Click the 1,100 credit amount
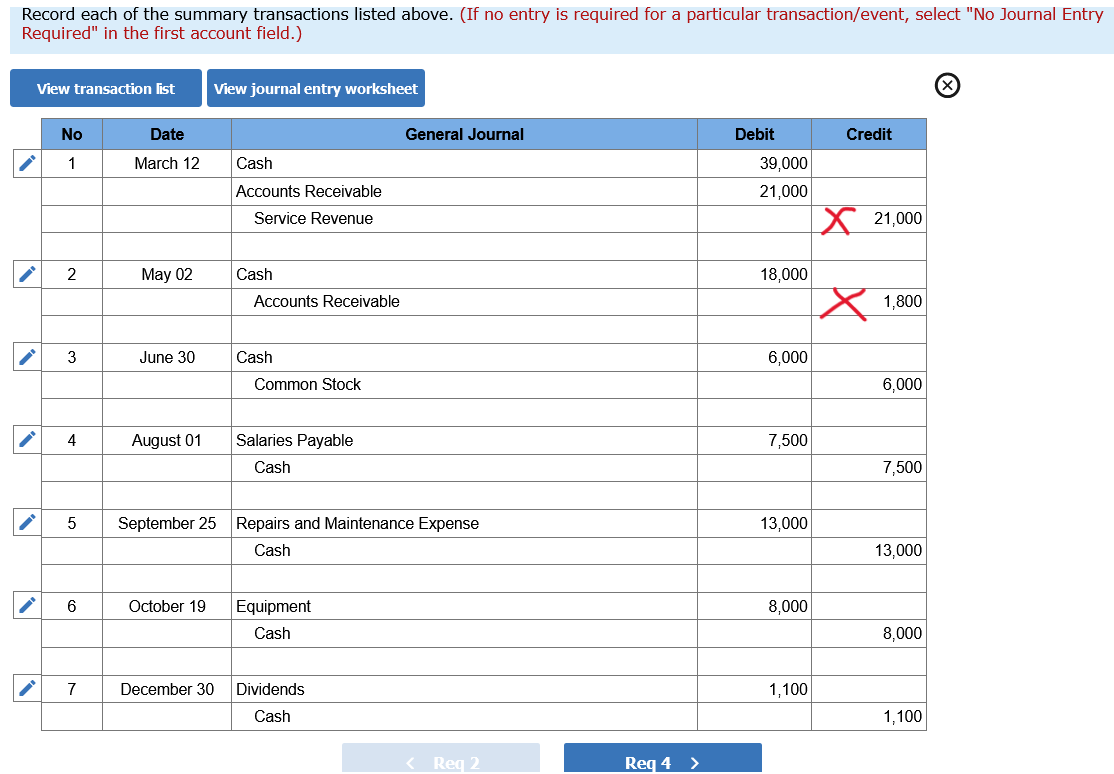 (869, 716)
